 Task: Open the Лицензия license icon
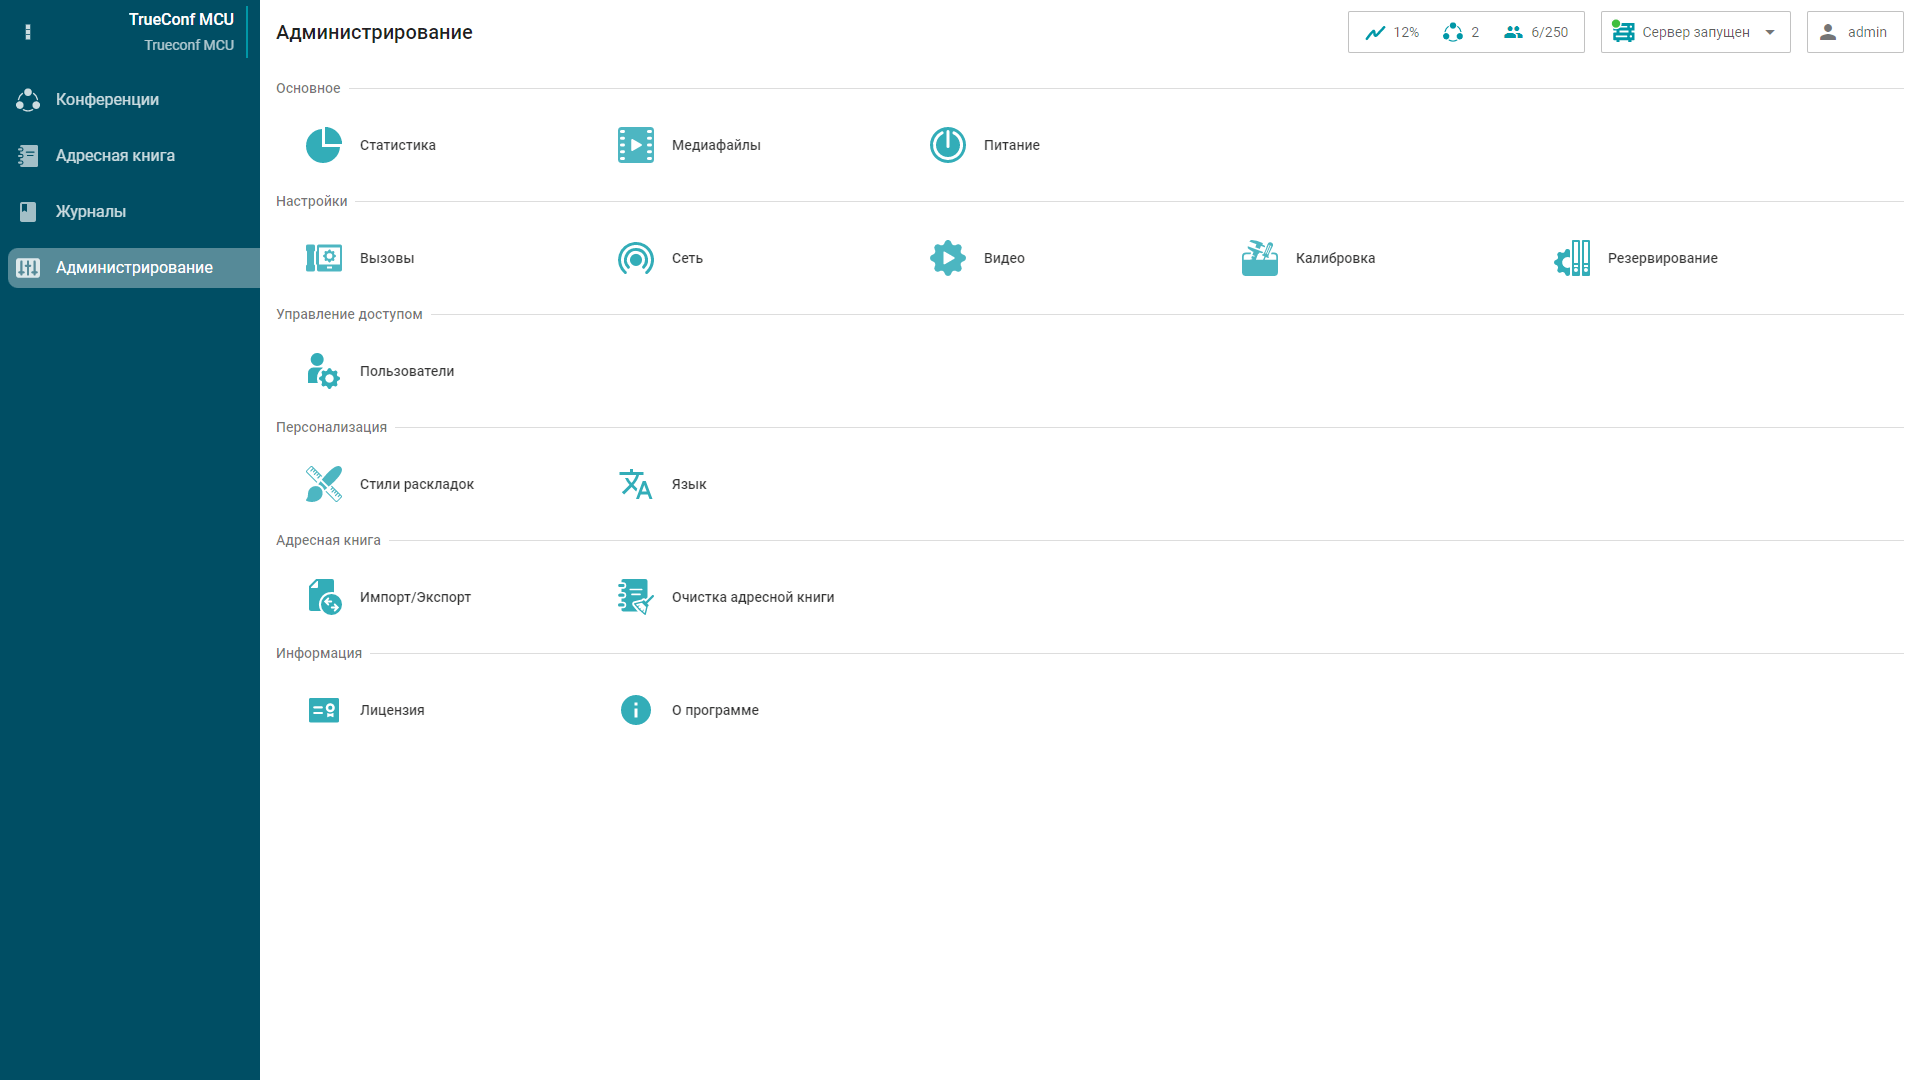323,710
